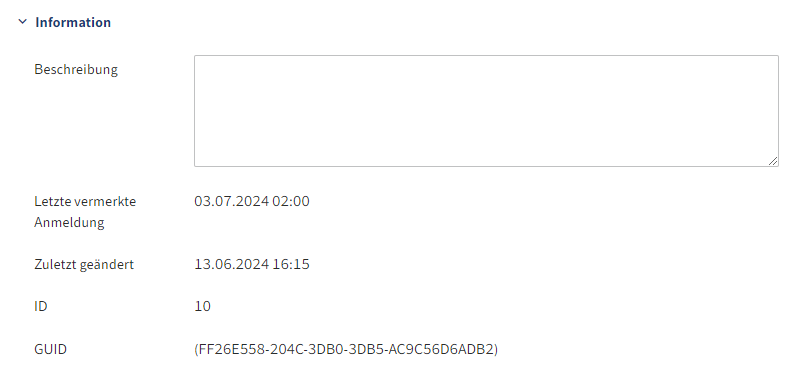Collapse the Information section chevron
The width and height of the screenshot is (798, 380).
(x=22, y=22)
